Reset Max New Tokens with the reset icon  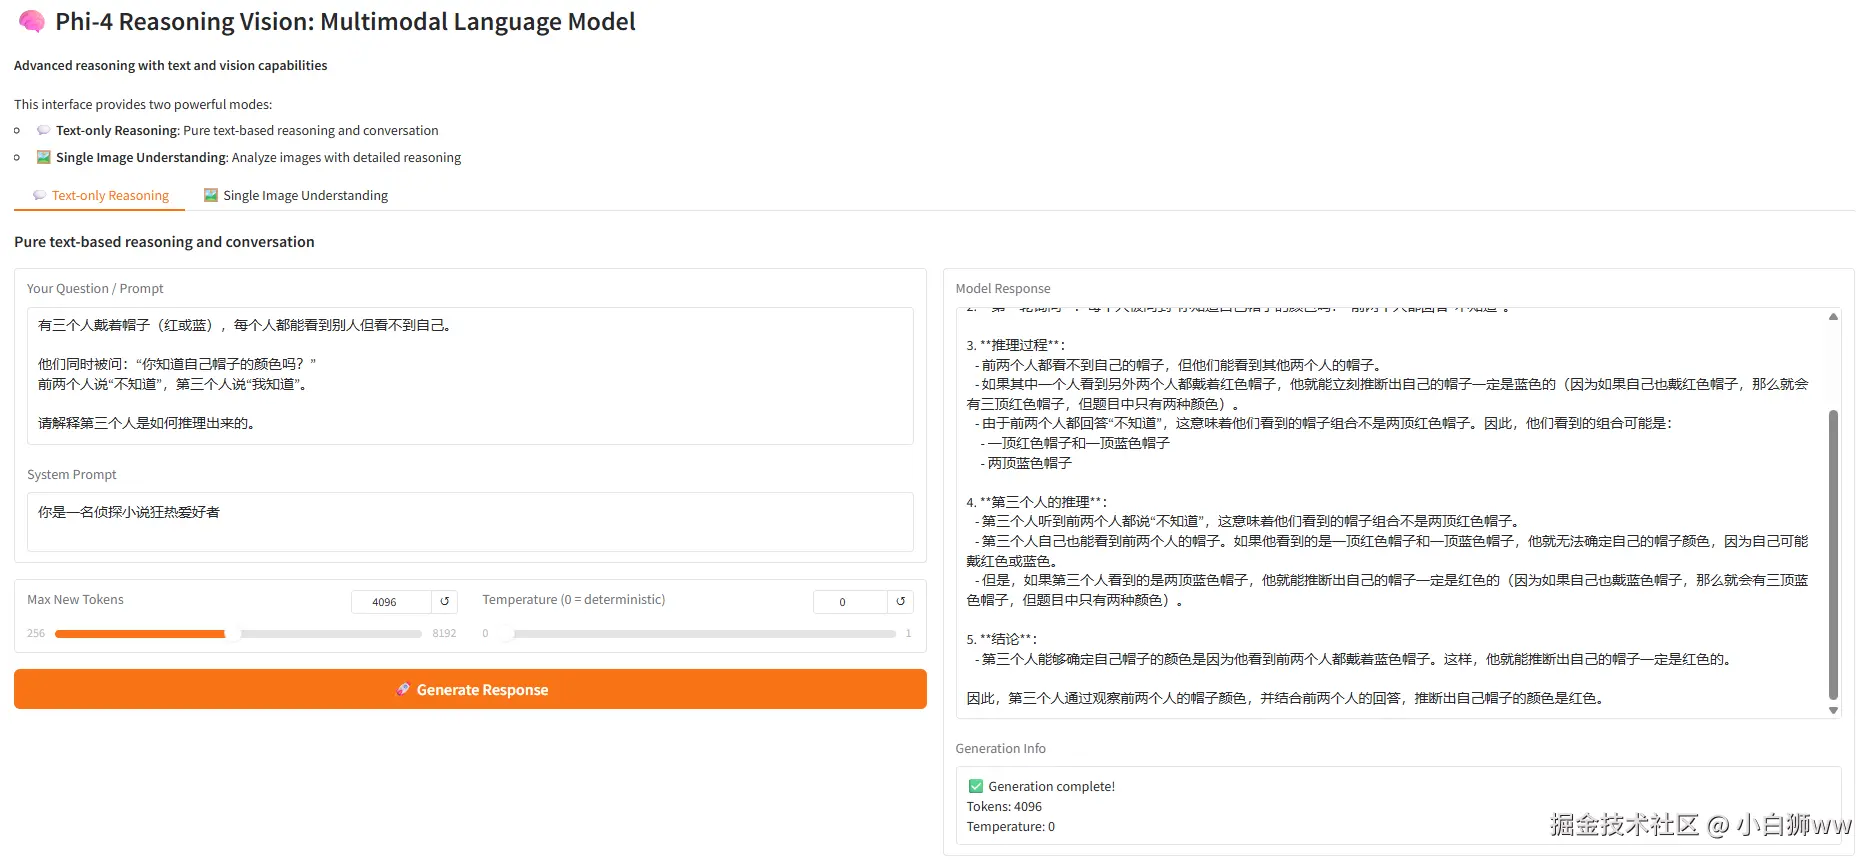pyautogui.click(x=445, y=601)
